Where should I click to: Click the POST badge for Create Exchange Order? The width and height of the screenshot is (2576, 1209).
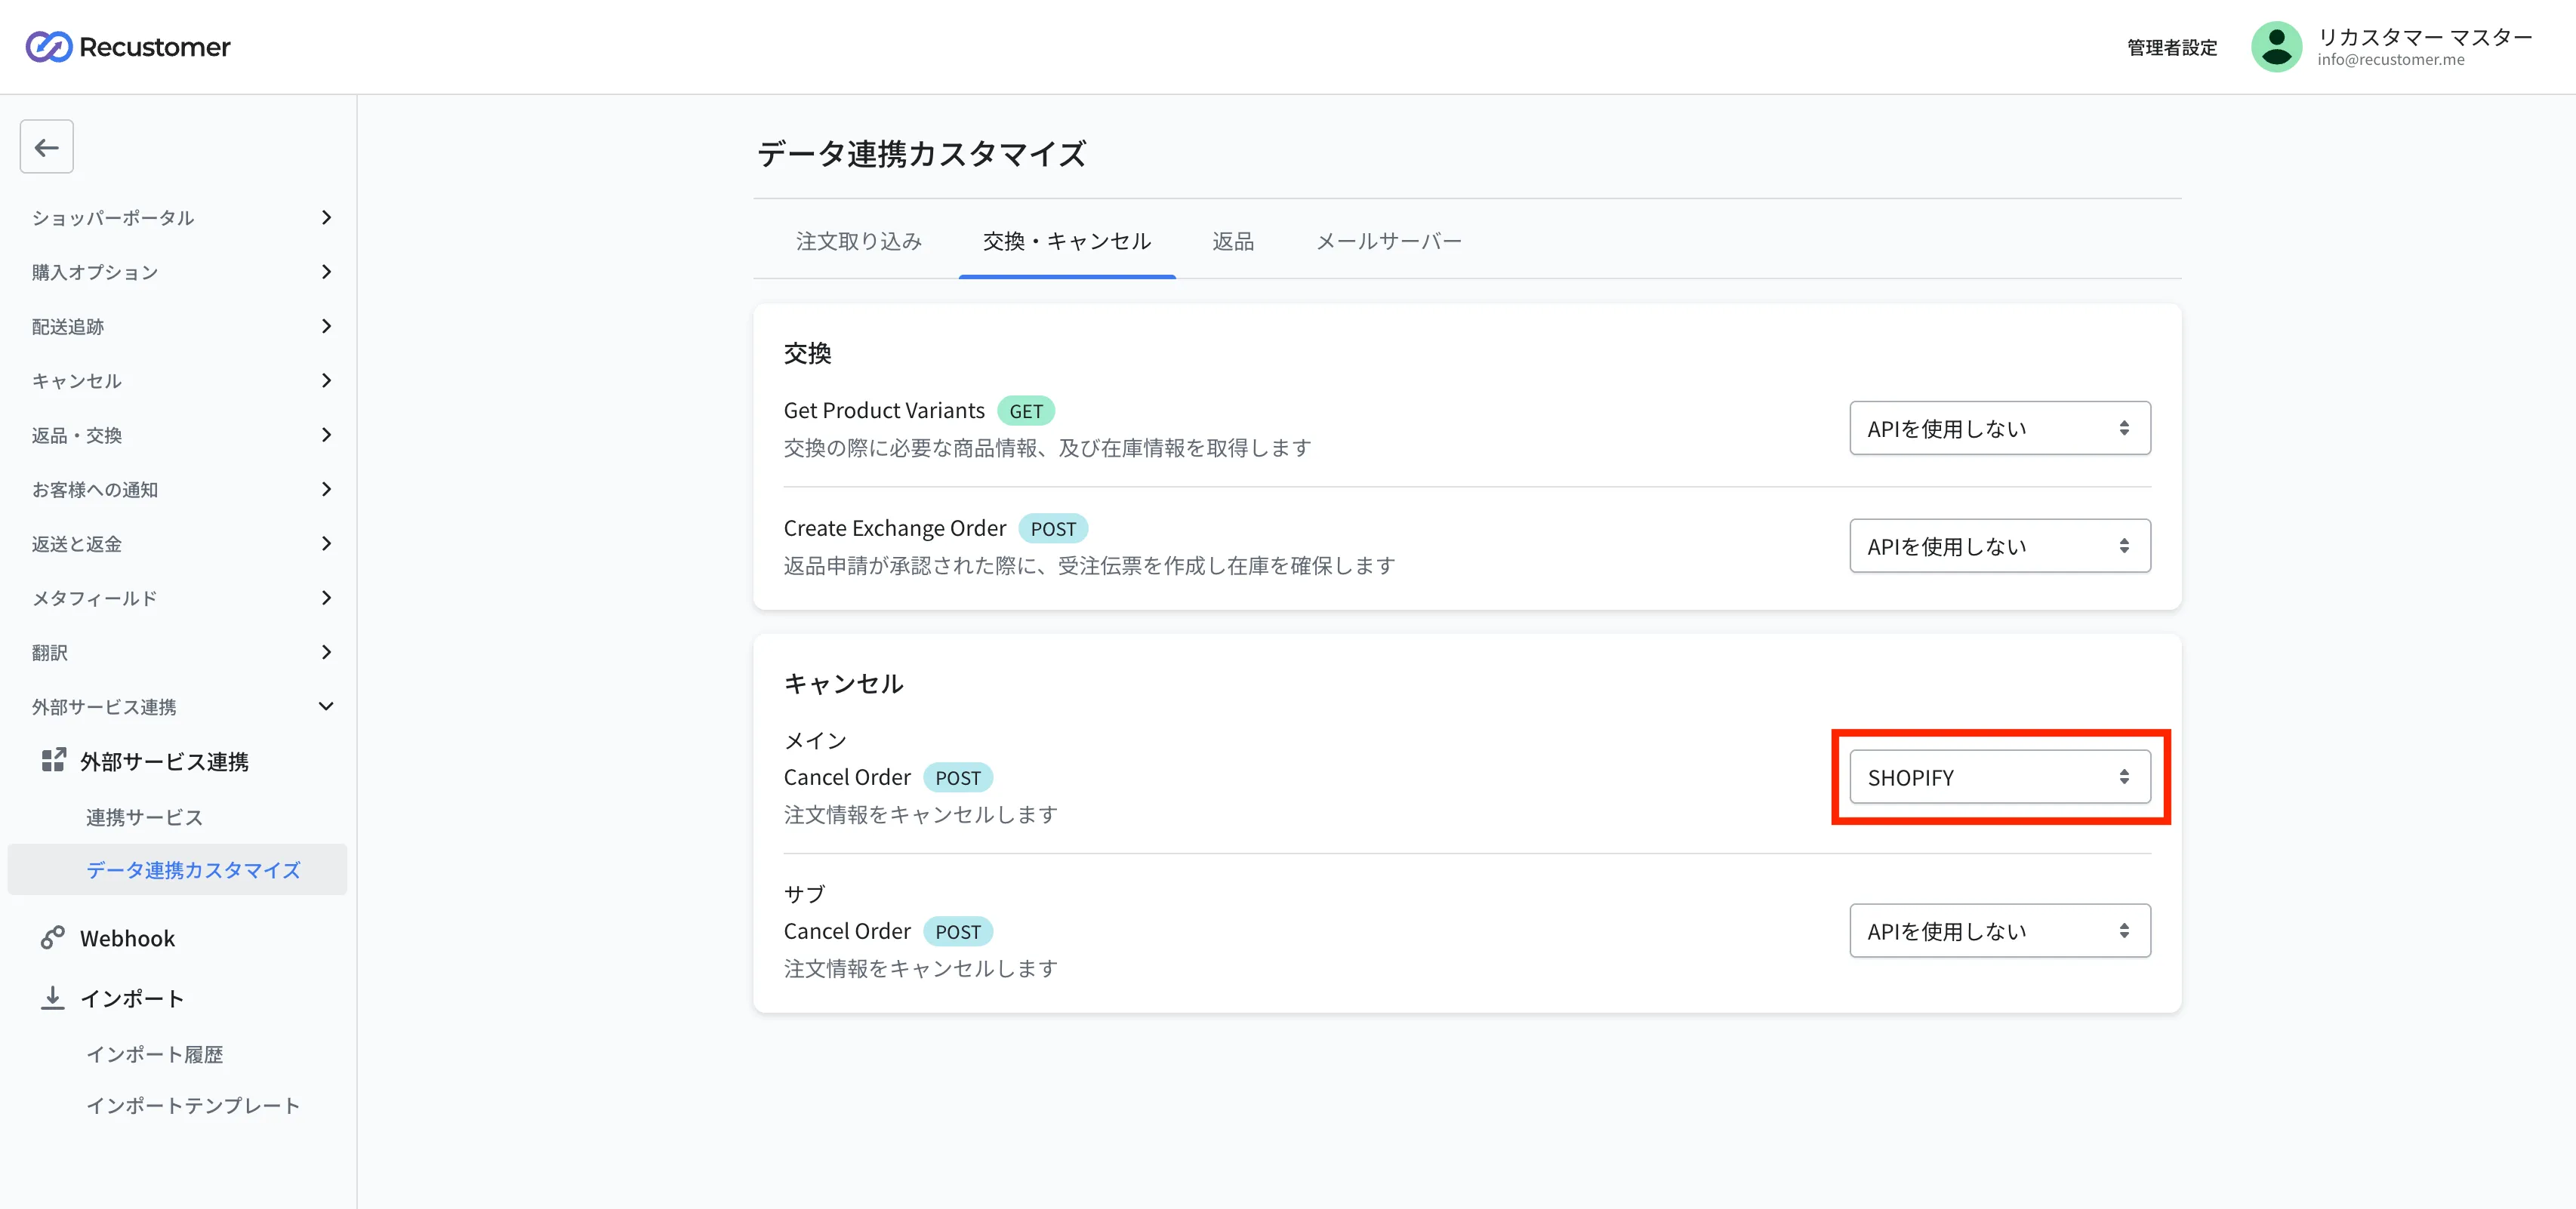click(x=1053, y=529)
